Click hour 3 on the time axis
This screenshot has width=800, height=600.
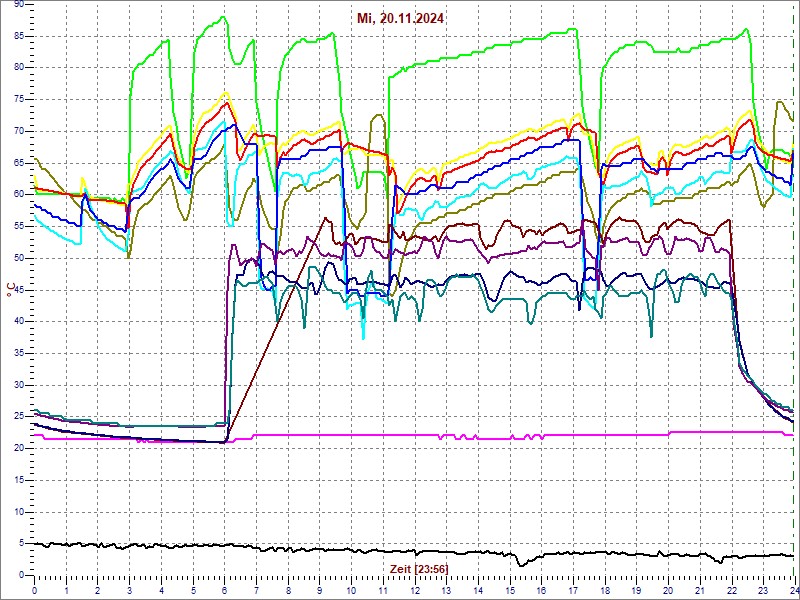(130, 590)
